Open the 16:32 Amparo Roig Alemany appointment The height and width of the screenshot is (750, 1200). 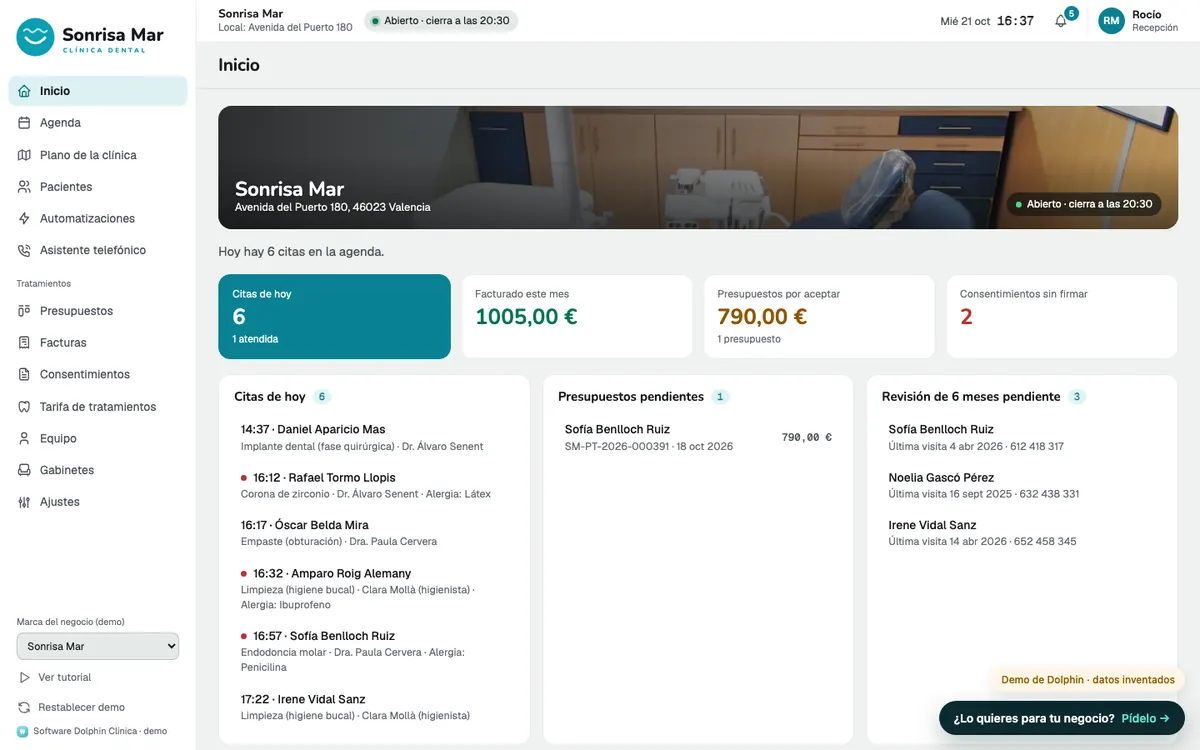pyautogui.click(x=374, y=589)
